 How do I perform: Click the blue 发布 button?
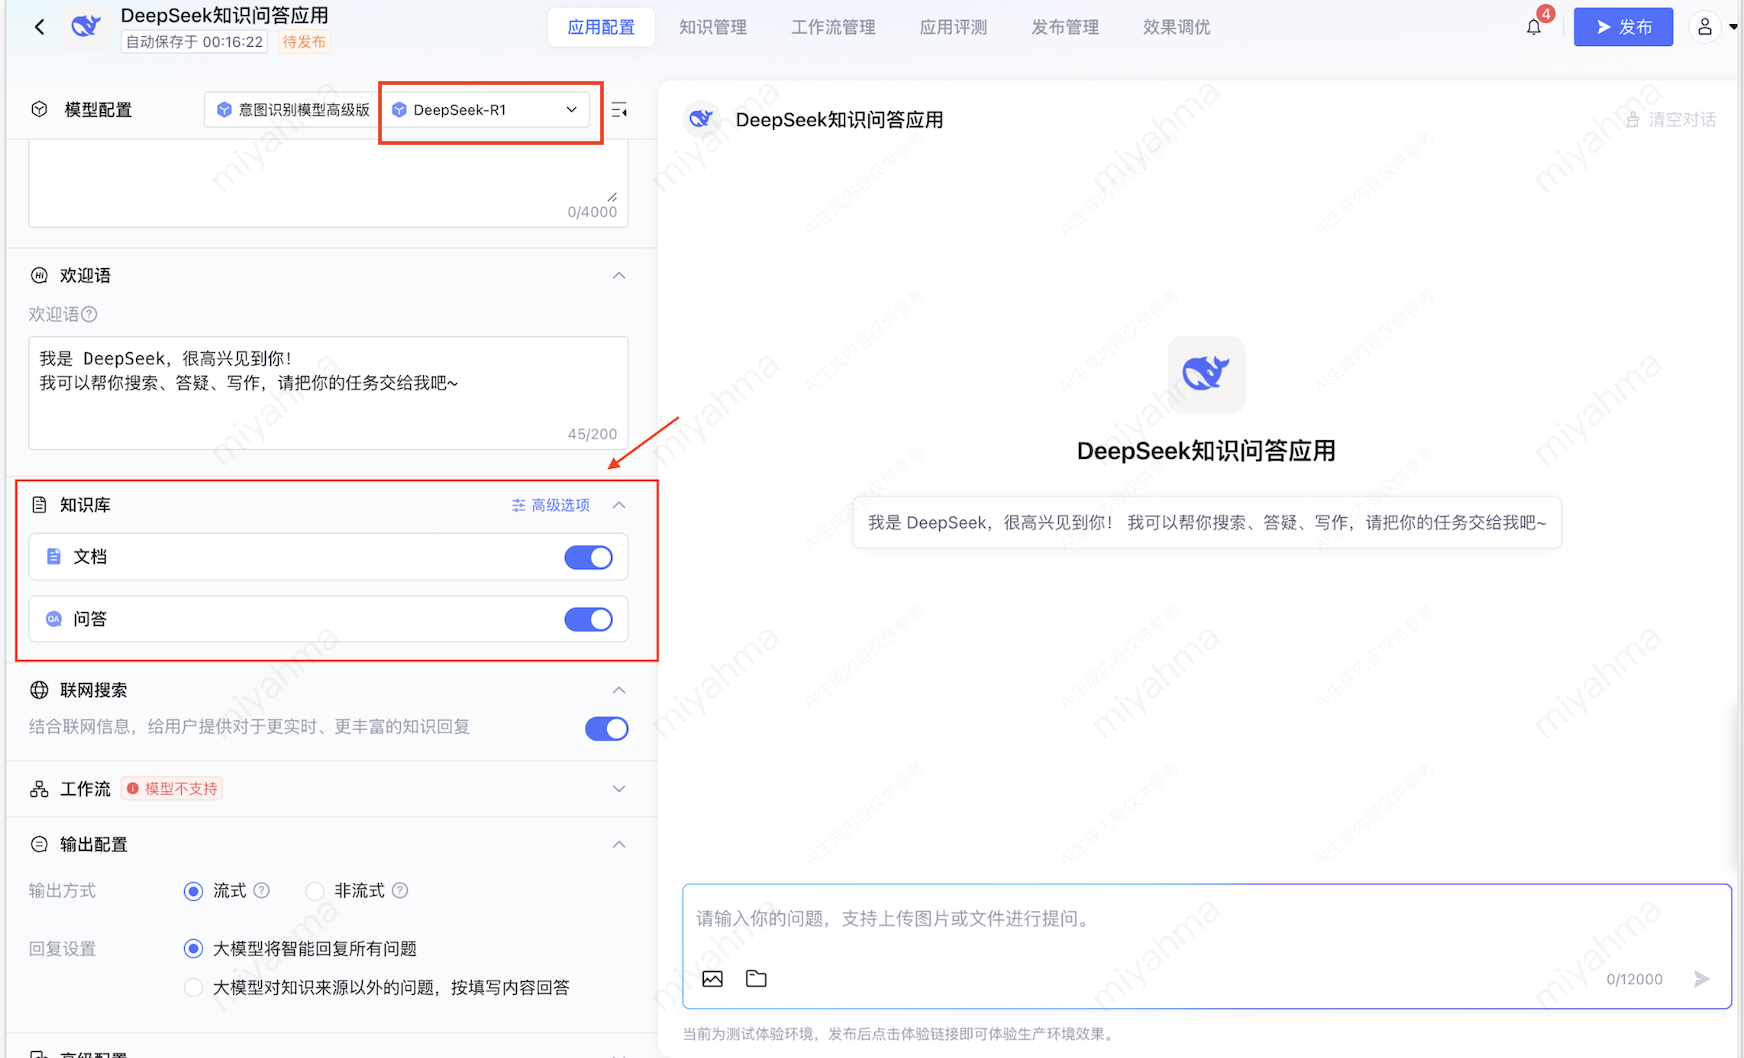[x=1623, y=27]
